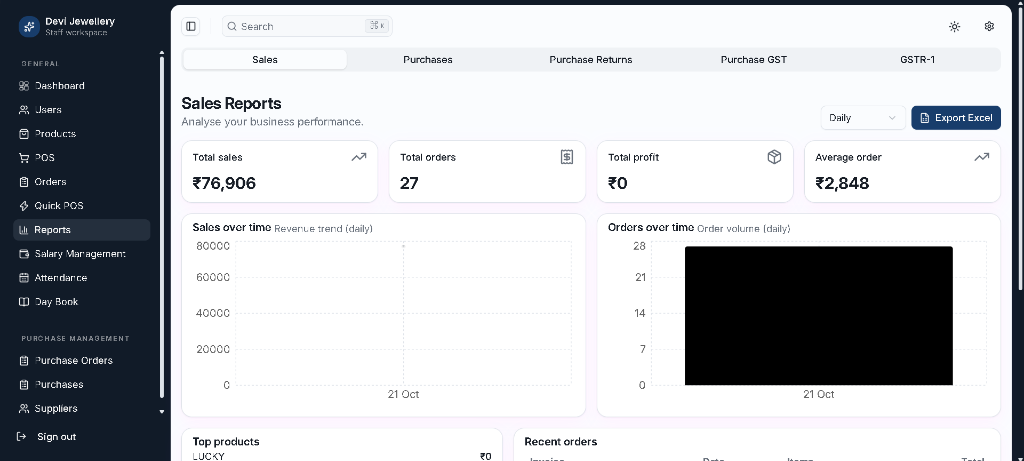Click the Sign out arrow icon

tap(22, 436)
